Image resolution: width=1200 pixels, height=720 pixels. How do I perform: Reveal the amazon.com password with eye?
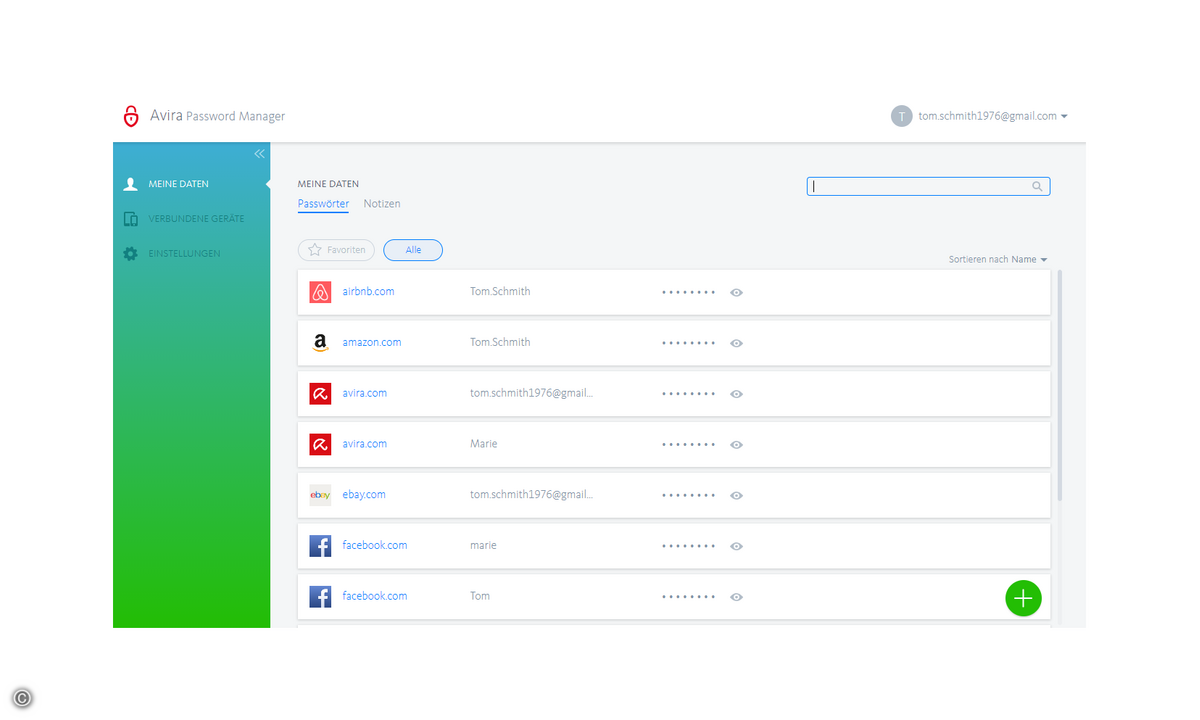click(x=736, y=343)
